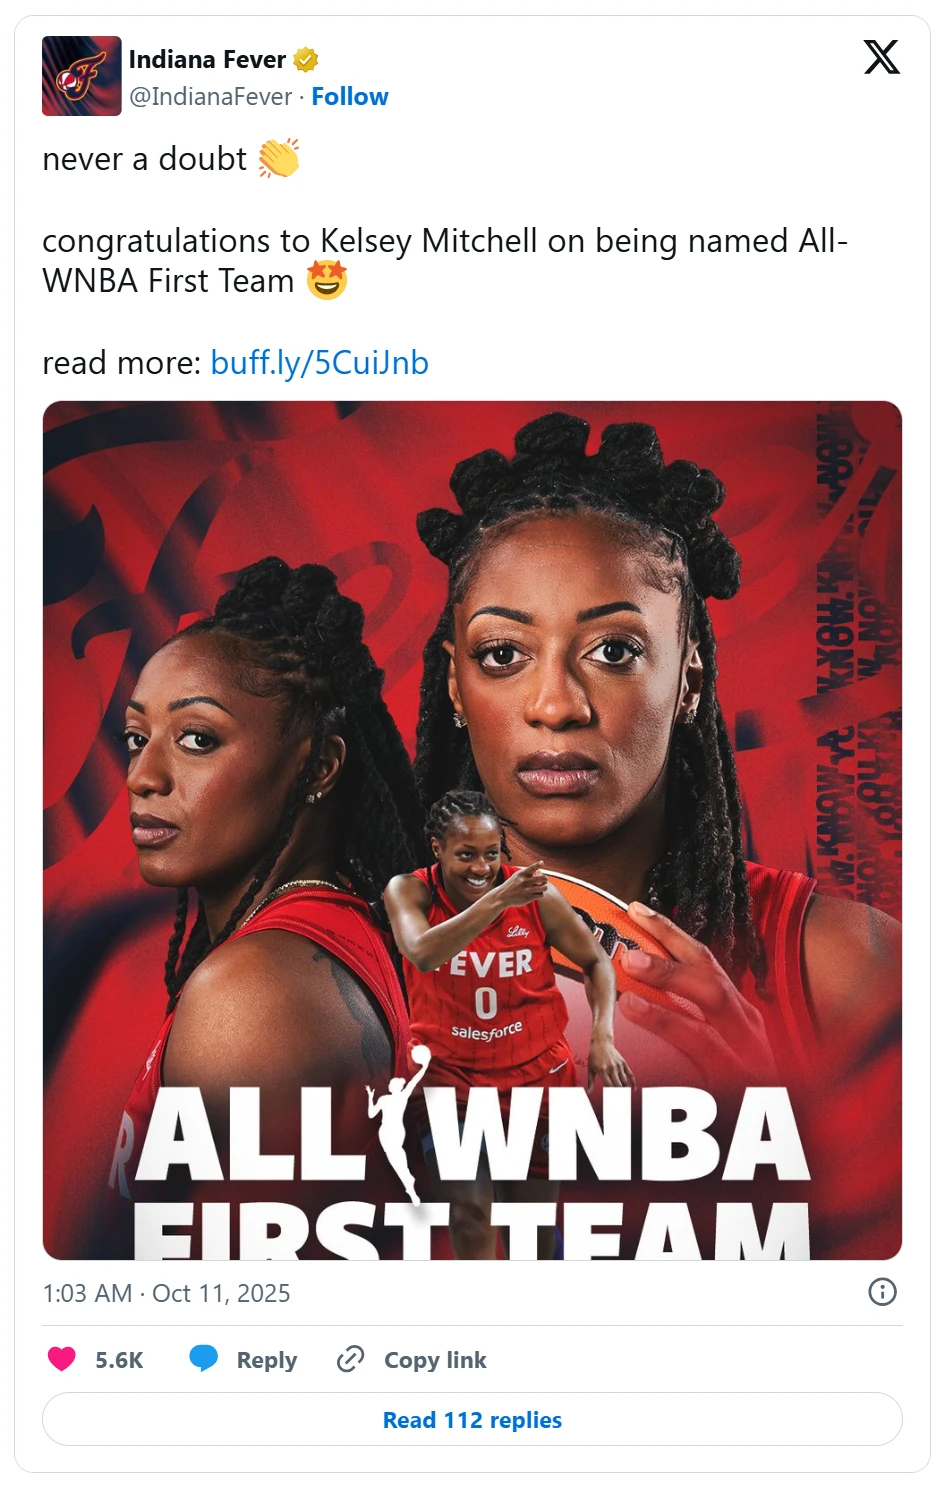Click the gold verified badge
944x1486 pixels.
click(x=306, y=60)
